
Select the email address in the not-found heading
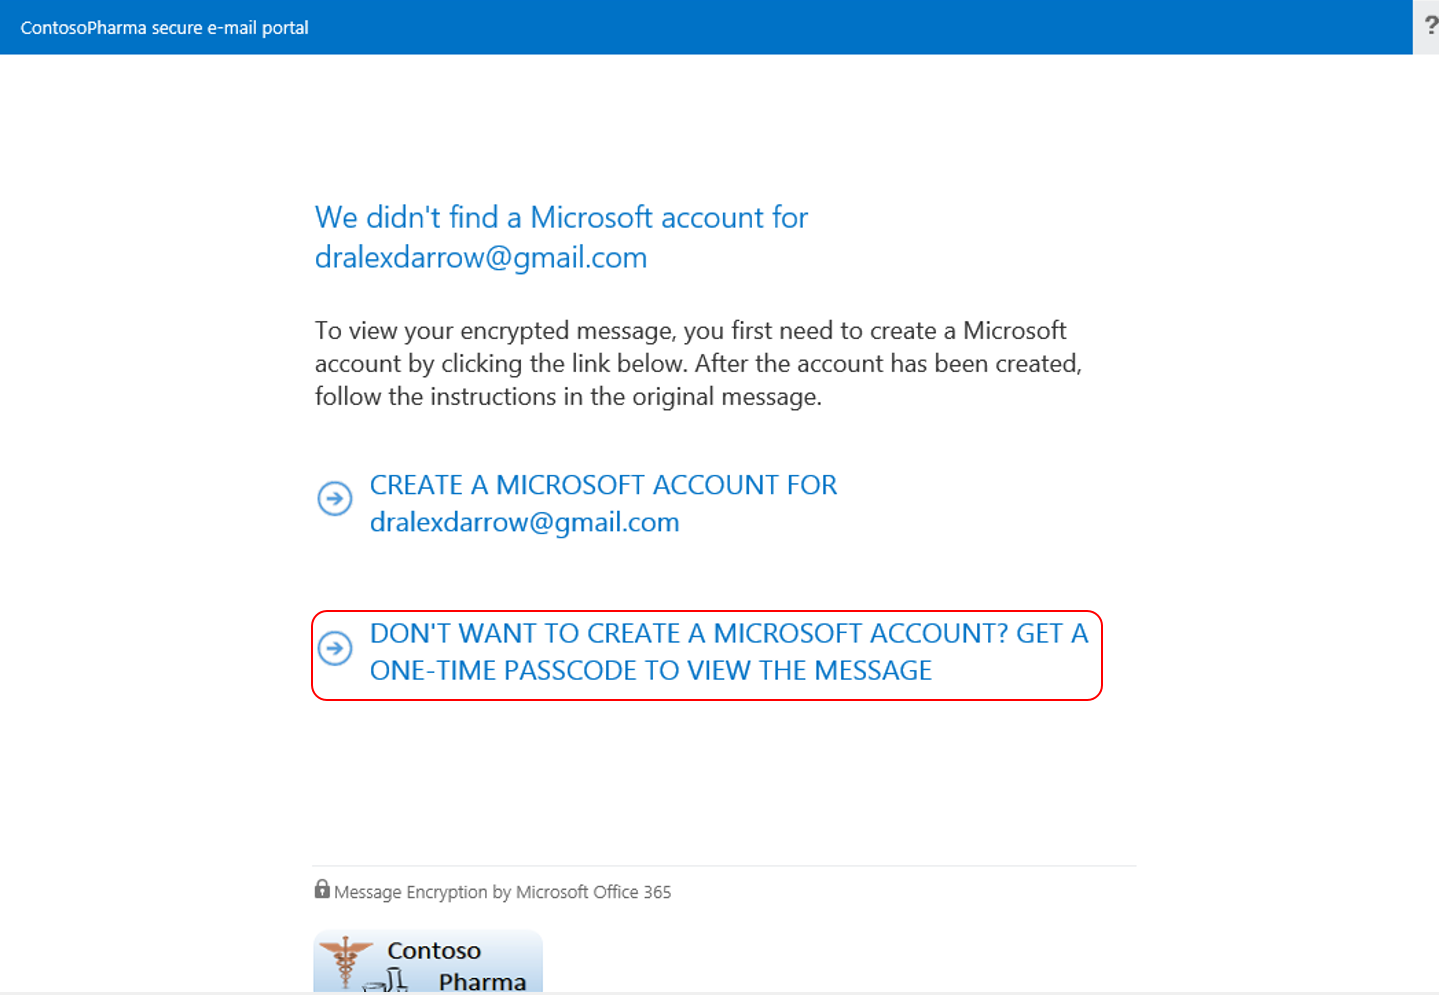480,257
